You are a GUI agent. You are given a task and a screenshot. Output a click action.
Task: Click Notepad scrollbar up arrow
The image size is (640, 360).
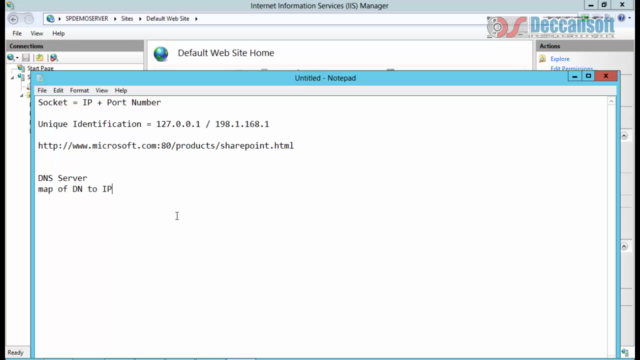(611, 101)
